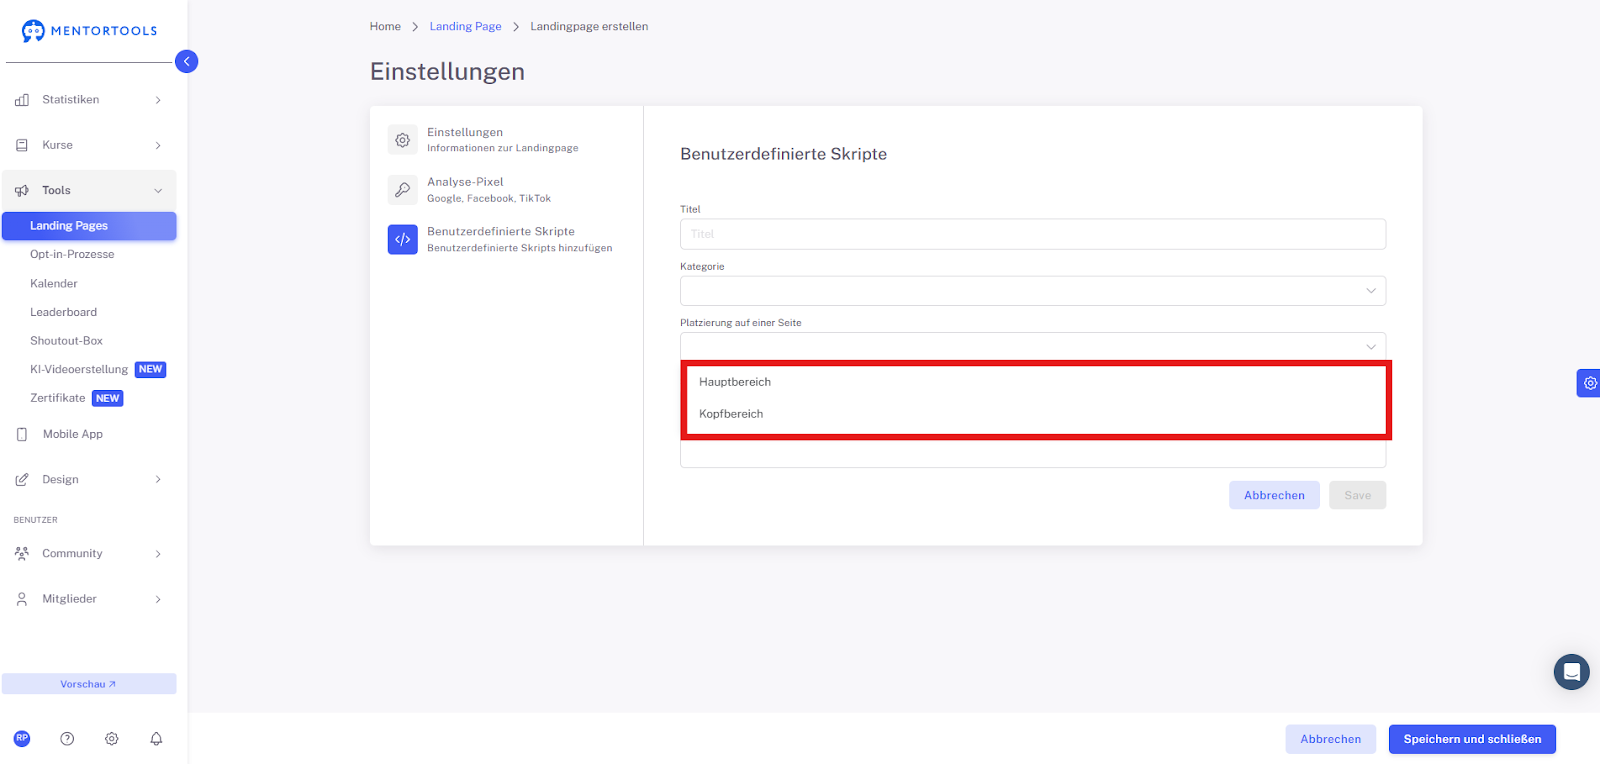
Task: Open Zertifikate in sidebar
Action: click(58, 398)
